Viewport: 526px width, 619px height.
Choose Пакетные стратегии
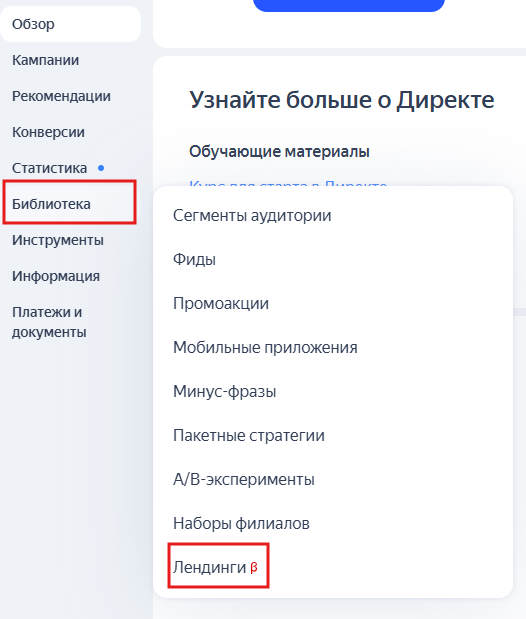click(x=249, y=435)
